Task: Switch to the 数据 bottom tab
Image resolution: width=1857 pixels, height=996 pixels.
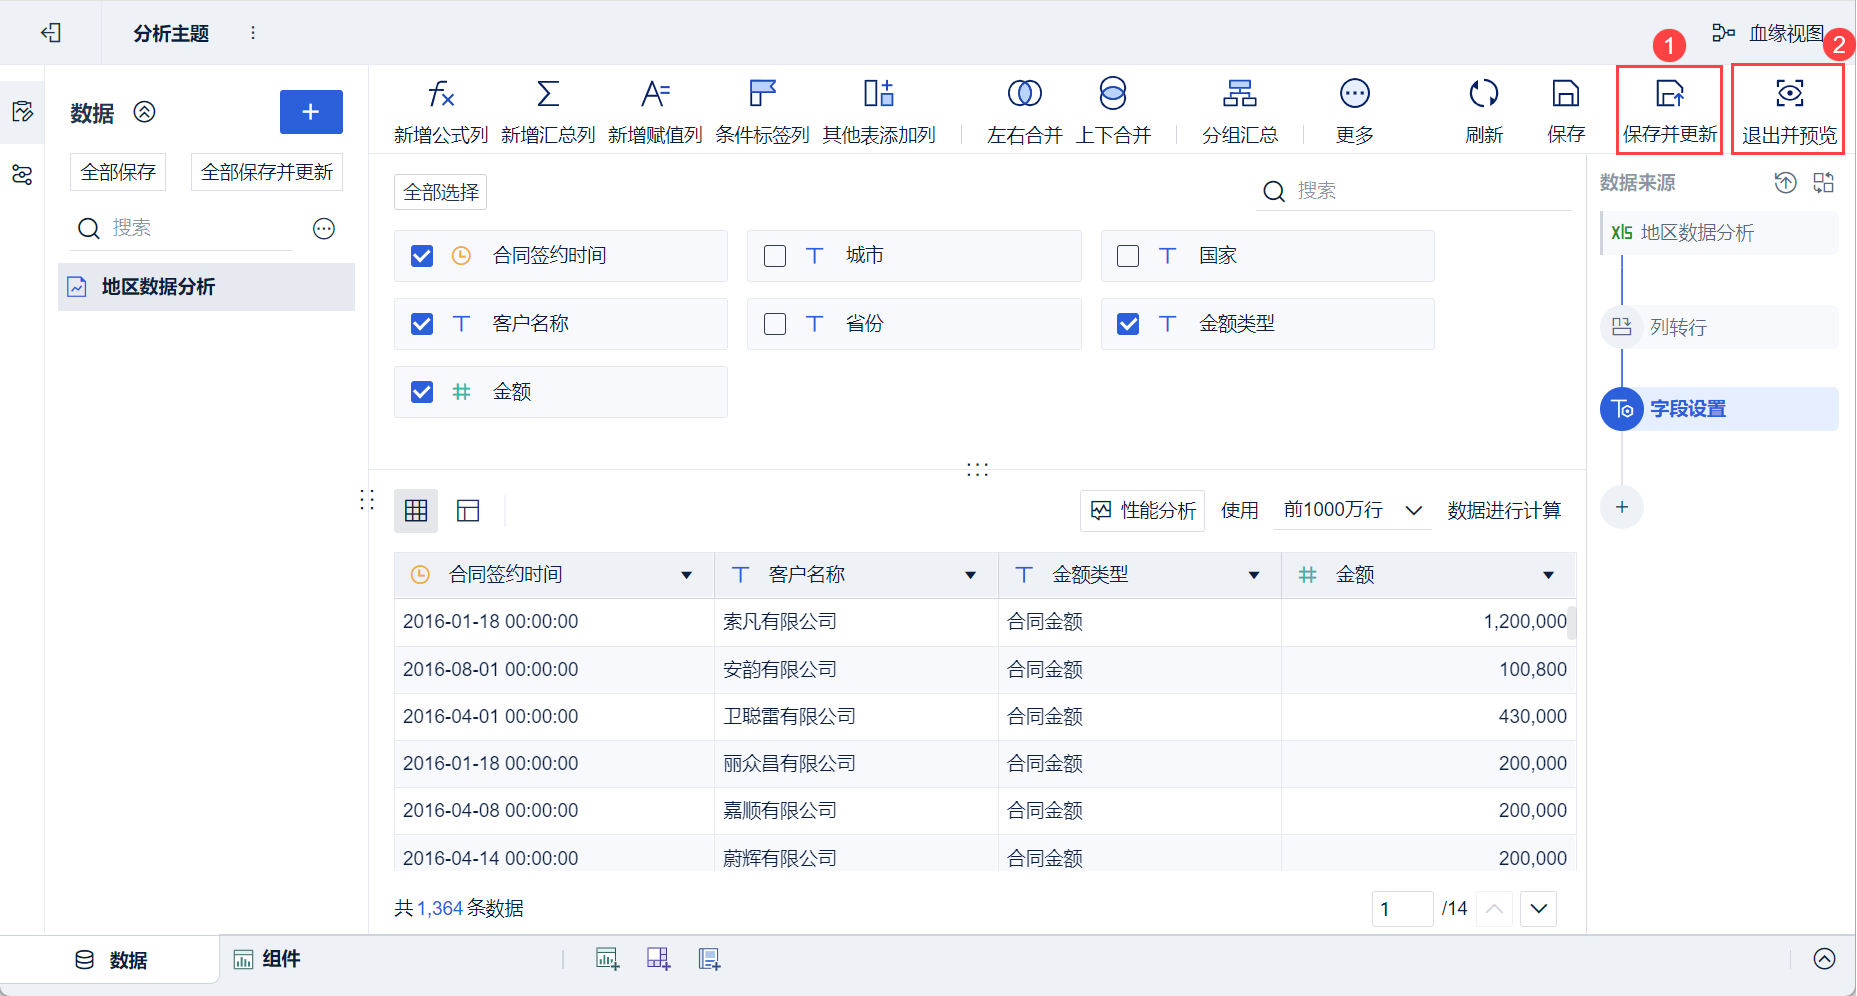Action: point(111,960)
